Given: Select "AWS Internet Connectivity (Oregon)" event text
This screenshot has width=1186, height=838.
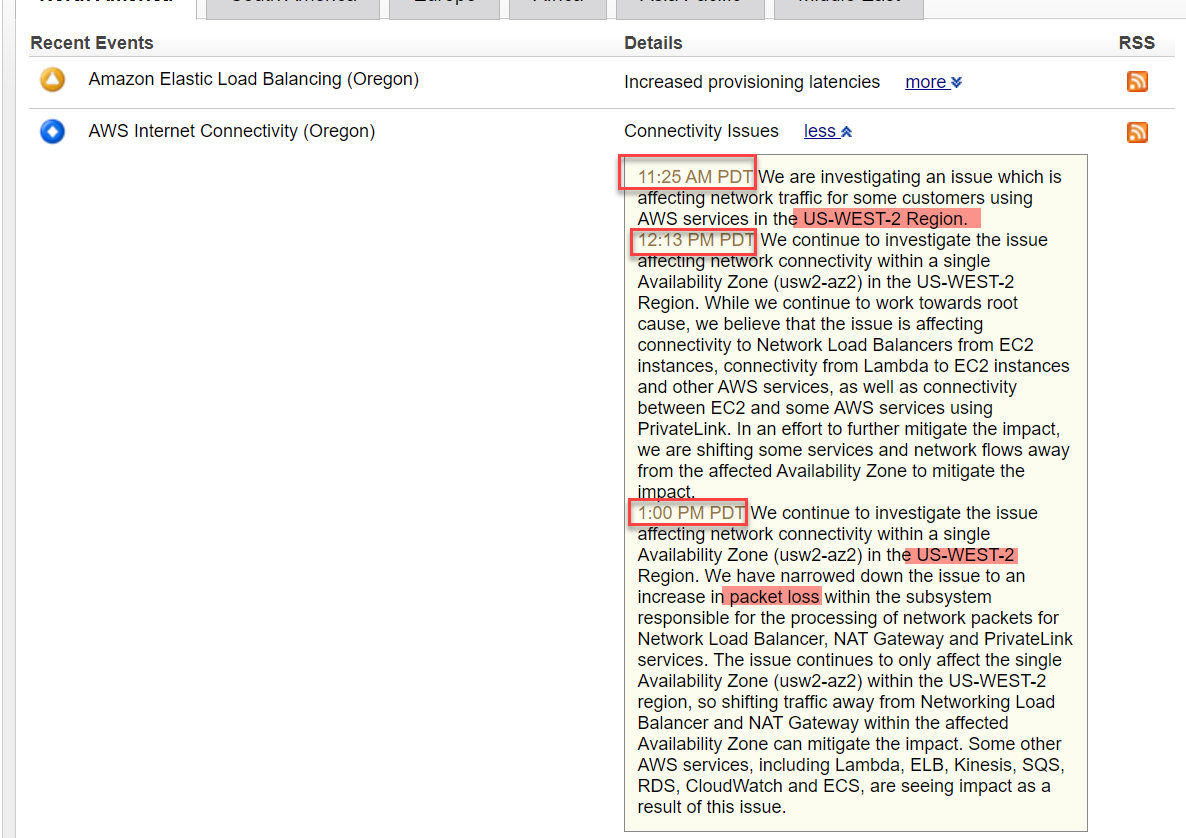Looking at the screenshot, I should click(231, 131).
